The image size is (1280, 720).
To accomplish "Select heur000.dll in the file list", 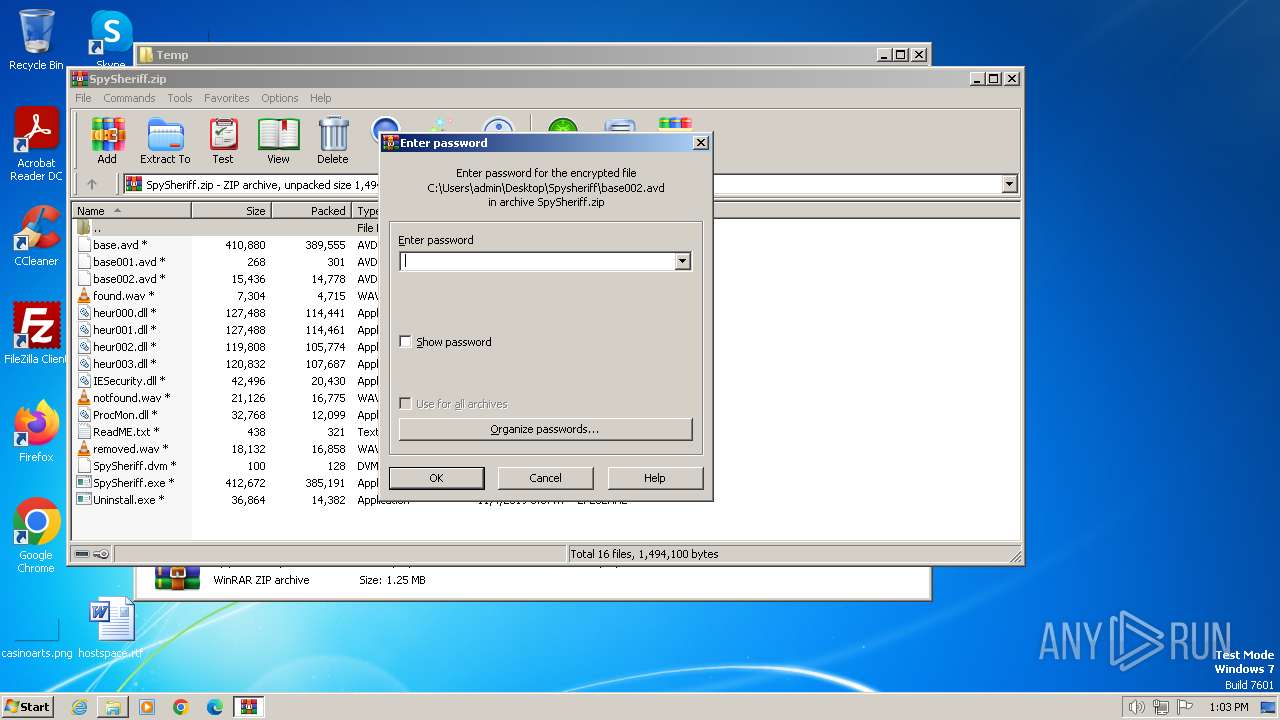I will (x=115, y=313).
